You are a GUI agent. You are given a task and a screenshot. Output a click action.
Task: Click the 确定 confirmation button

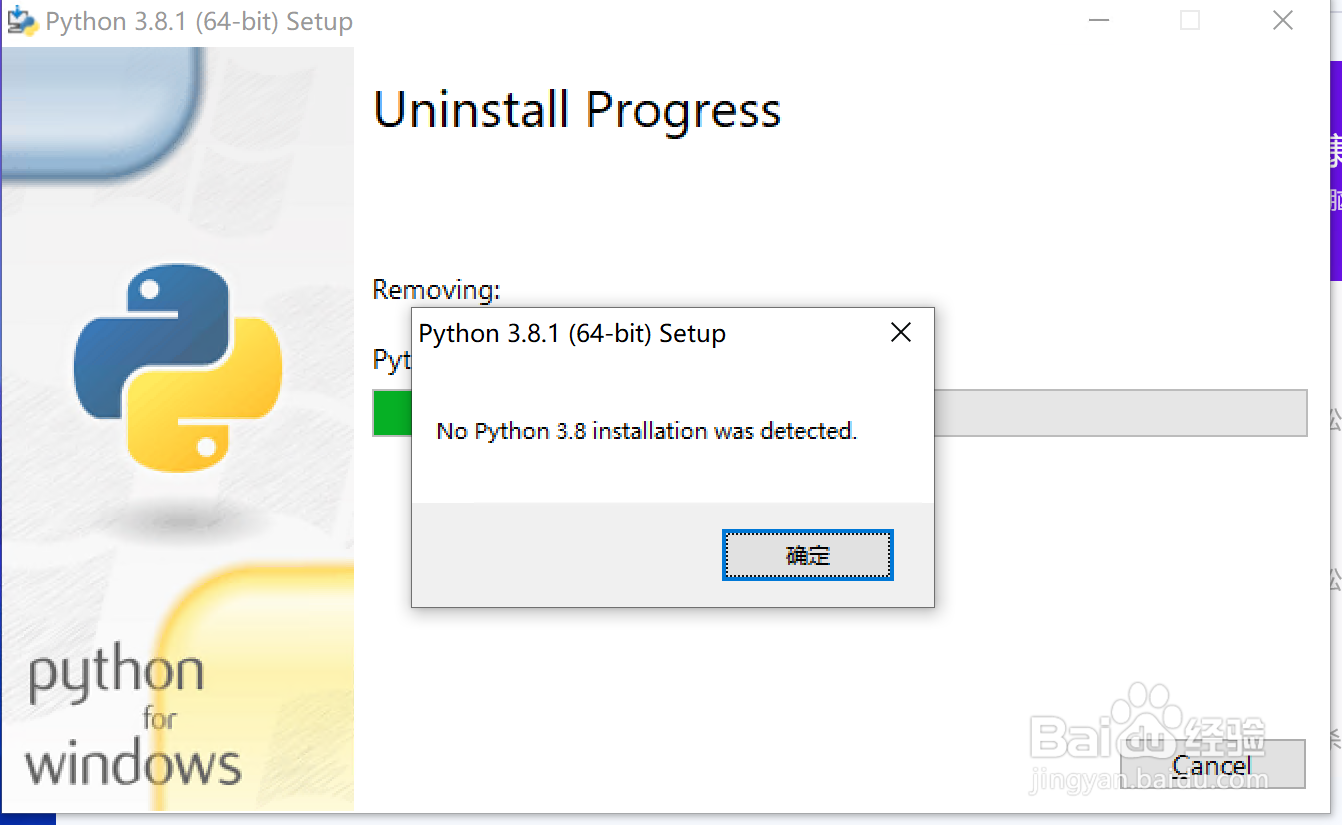[x=807, y=555]
